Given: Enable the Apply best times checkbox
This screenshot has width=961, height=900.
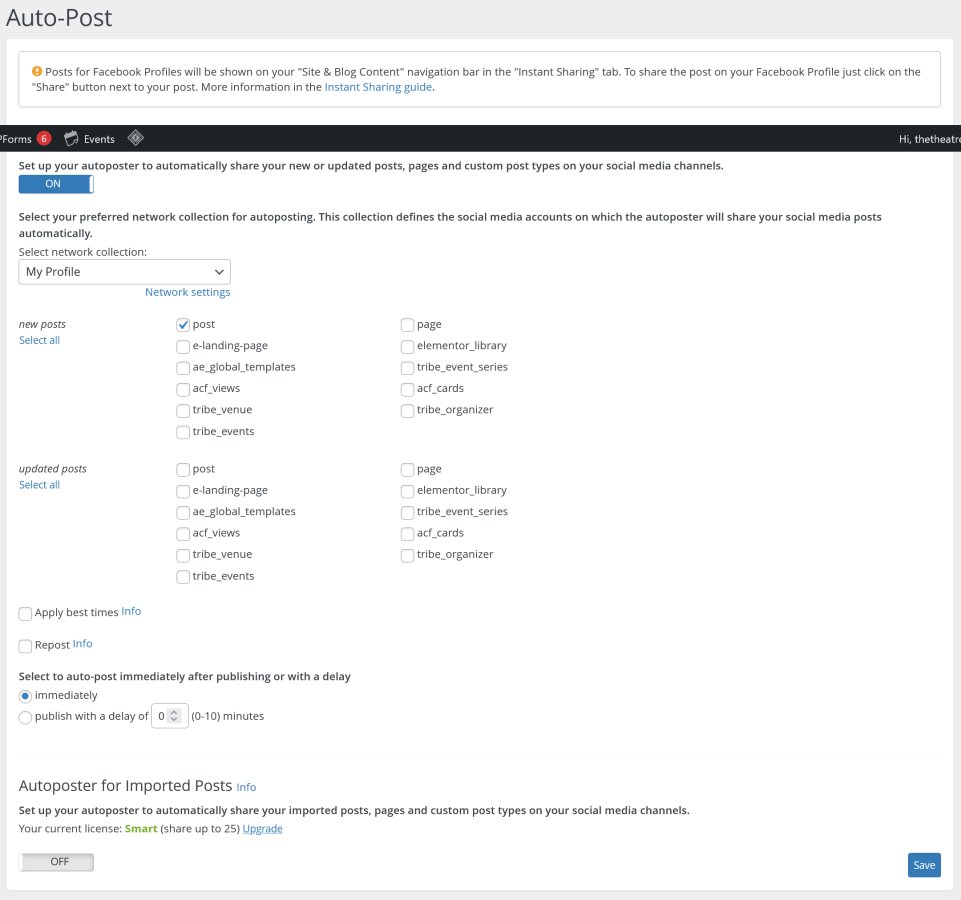Looking at the screenshot, I should (25, 613).
